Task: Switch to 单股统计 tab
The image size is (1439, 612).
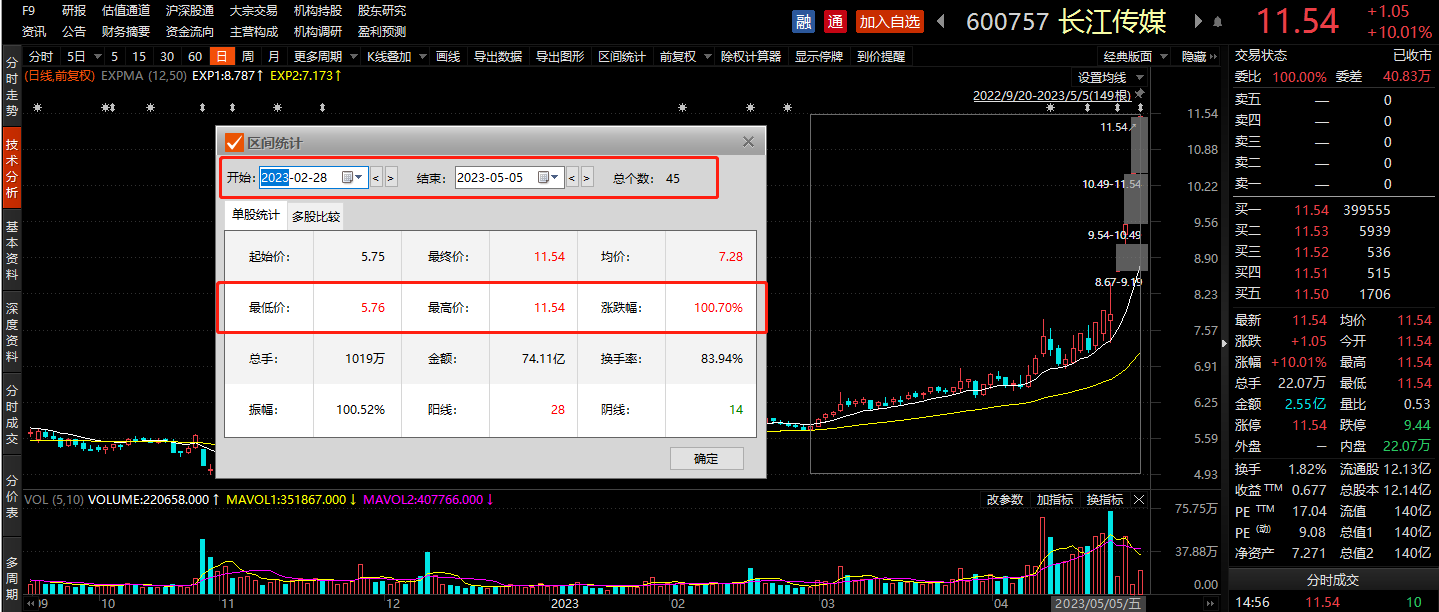Action: [256, 215]
